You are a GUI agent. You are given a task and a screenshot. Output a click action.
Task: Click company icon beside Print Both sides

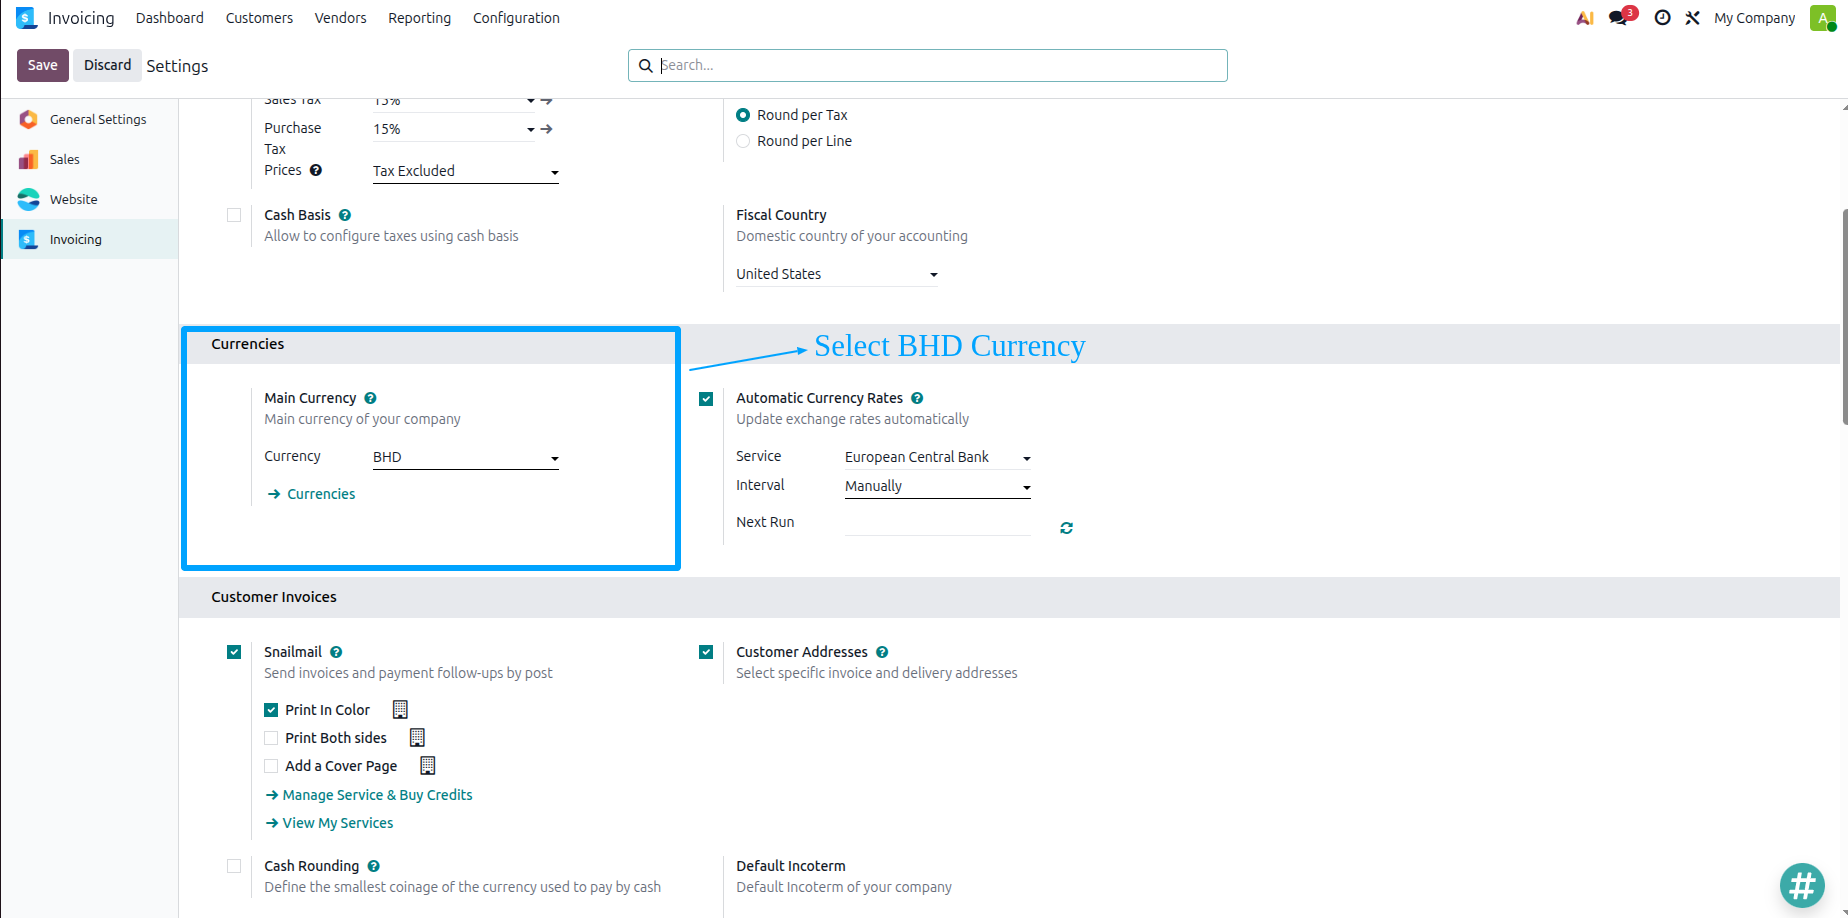417,738
